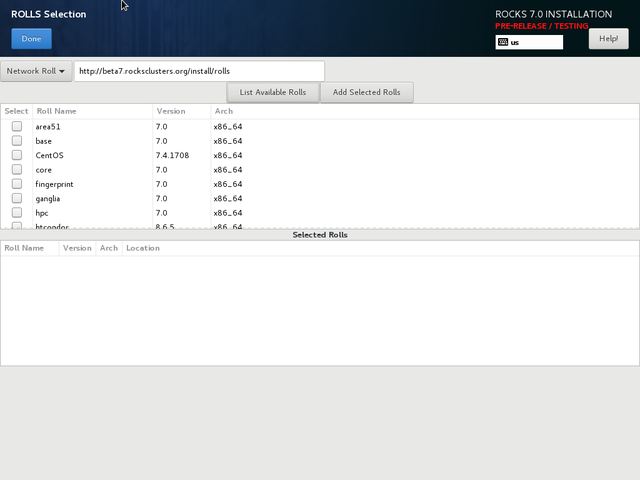Toggle the fingerprint roll checkbox
The height and width of the screenshot is (480, 640).
tap(17, 184)
